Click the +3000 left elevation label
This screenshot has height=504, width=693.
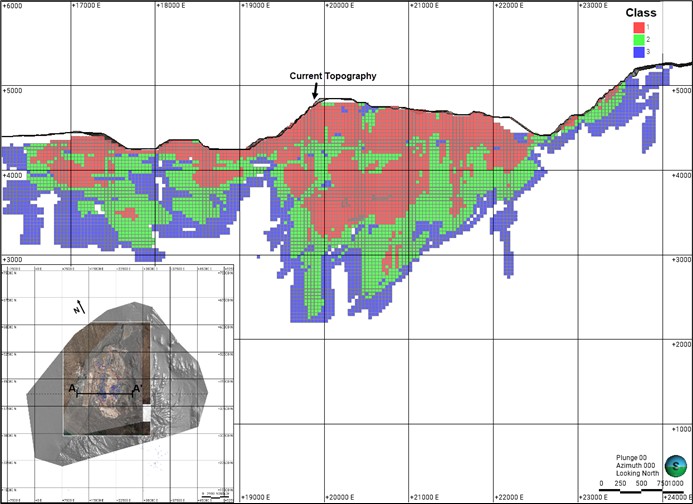pyautogui.click(x=14, y=260)
